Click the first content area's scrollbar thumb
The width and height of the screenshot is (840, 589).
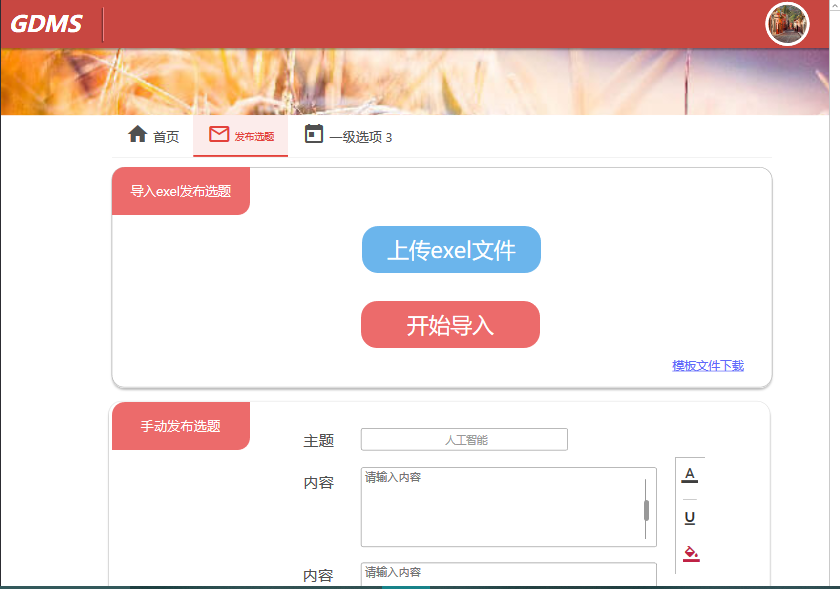click(x=646, y=510)
